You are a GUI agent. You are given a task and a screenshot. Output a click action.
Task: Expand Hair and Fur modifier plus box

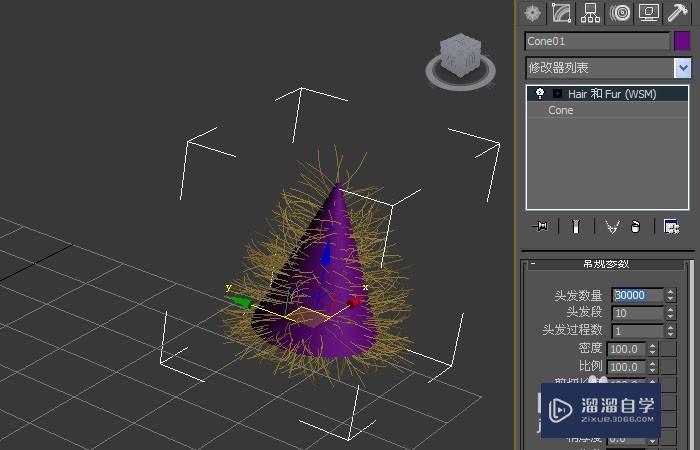(x=557, y=93)
